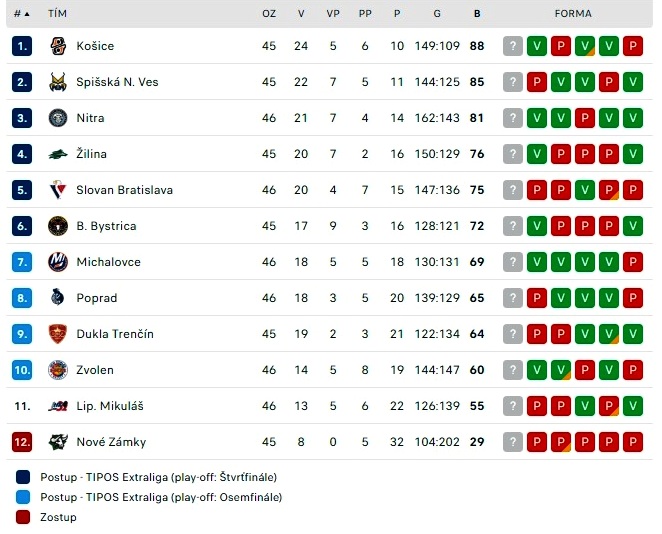662x534 pixels.
Task: Click the Nové Zámky team logo
Action: [58, 442]
